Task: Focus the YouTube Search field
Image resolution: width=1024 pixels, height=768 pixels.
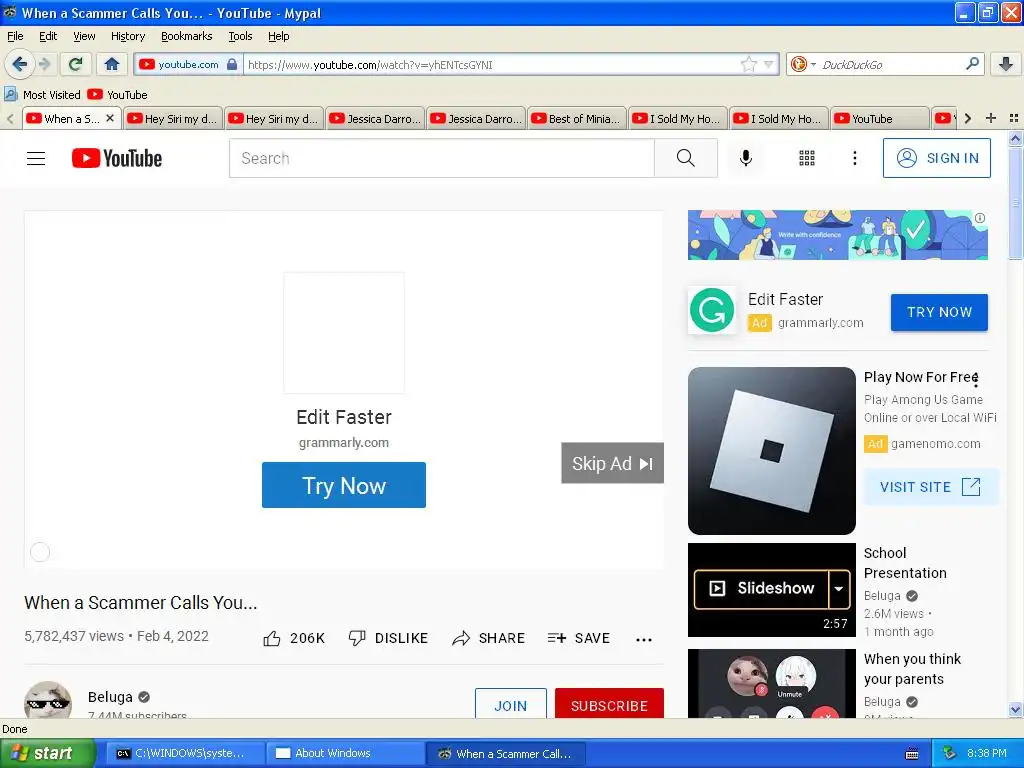Action: point(441,158)
